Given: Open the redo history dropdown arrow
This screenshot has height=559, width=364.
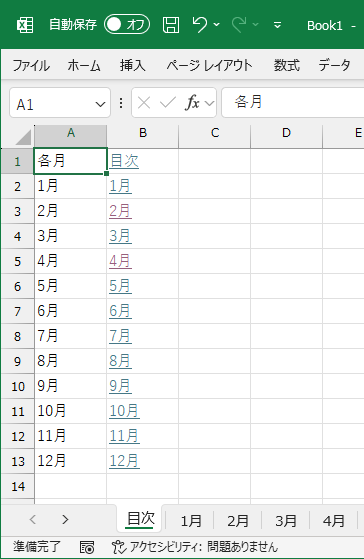Looking at the screenshot, I should pos(255,25).
